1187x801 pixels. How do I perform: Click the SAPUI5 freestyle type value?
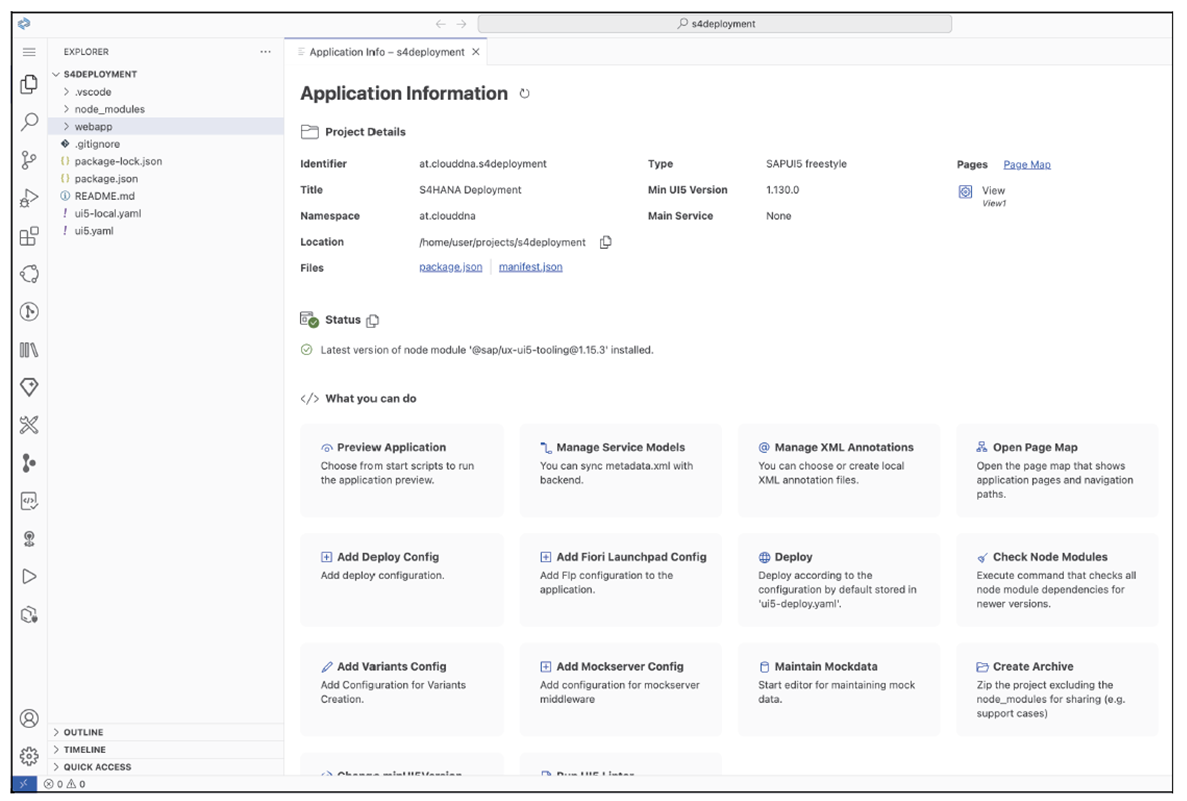click(806, 164)
